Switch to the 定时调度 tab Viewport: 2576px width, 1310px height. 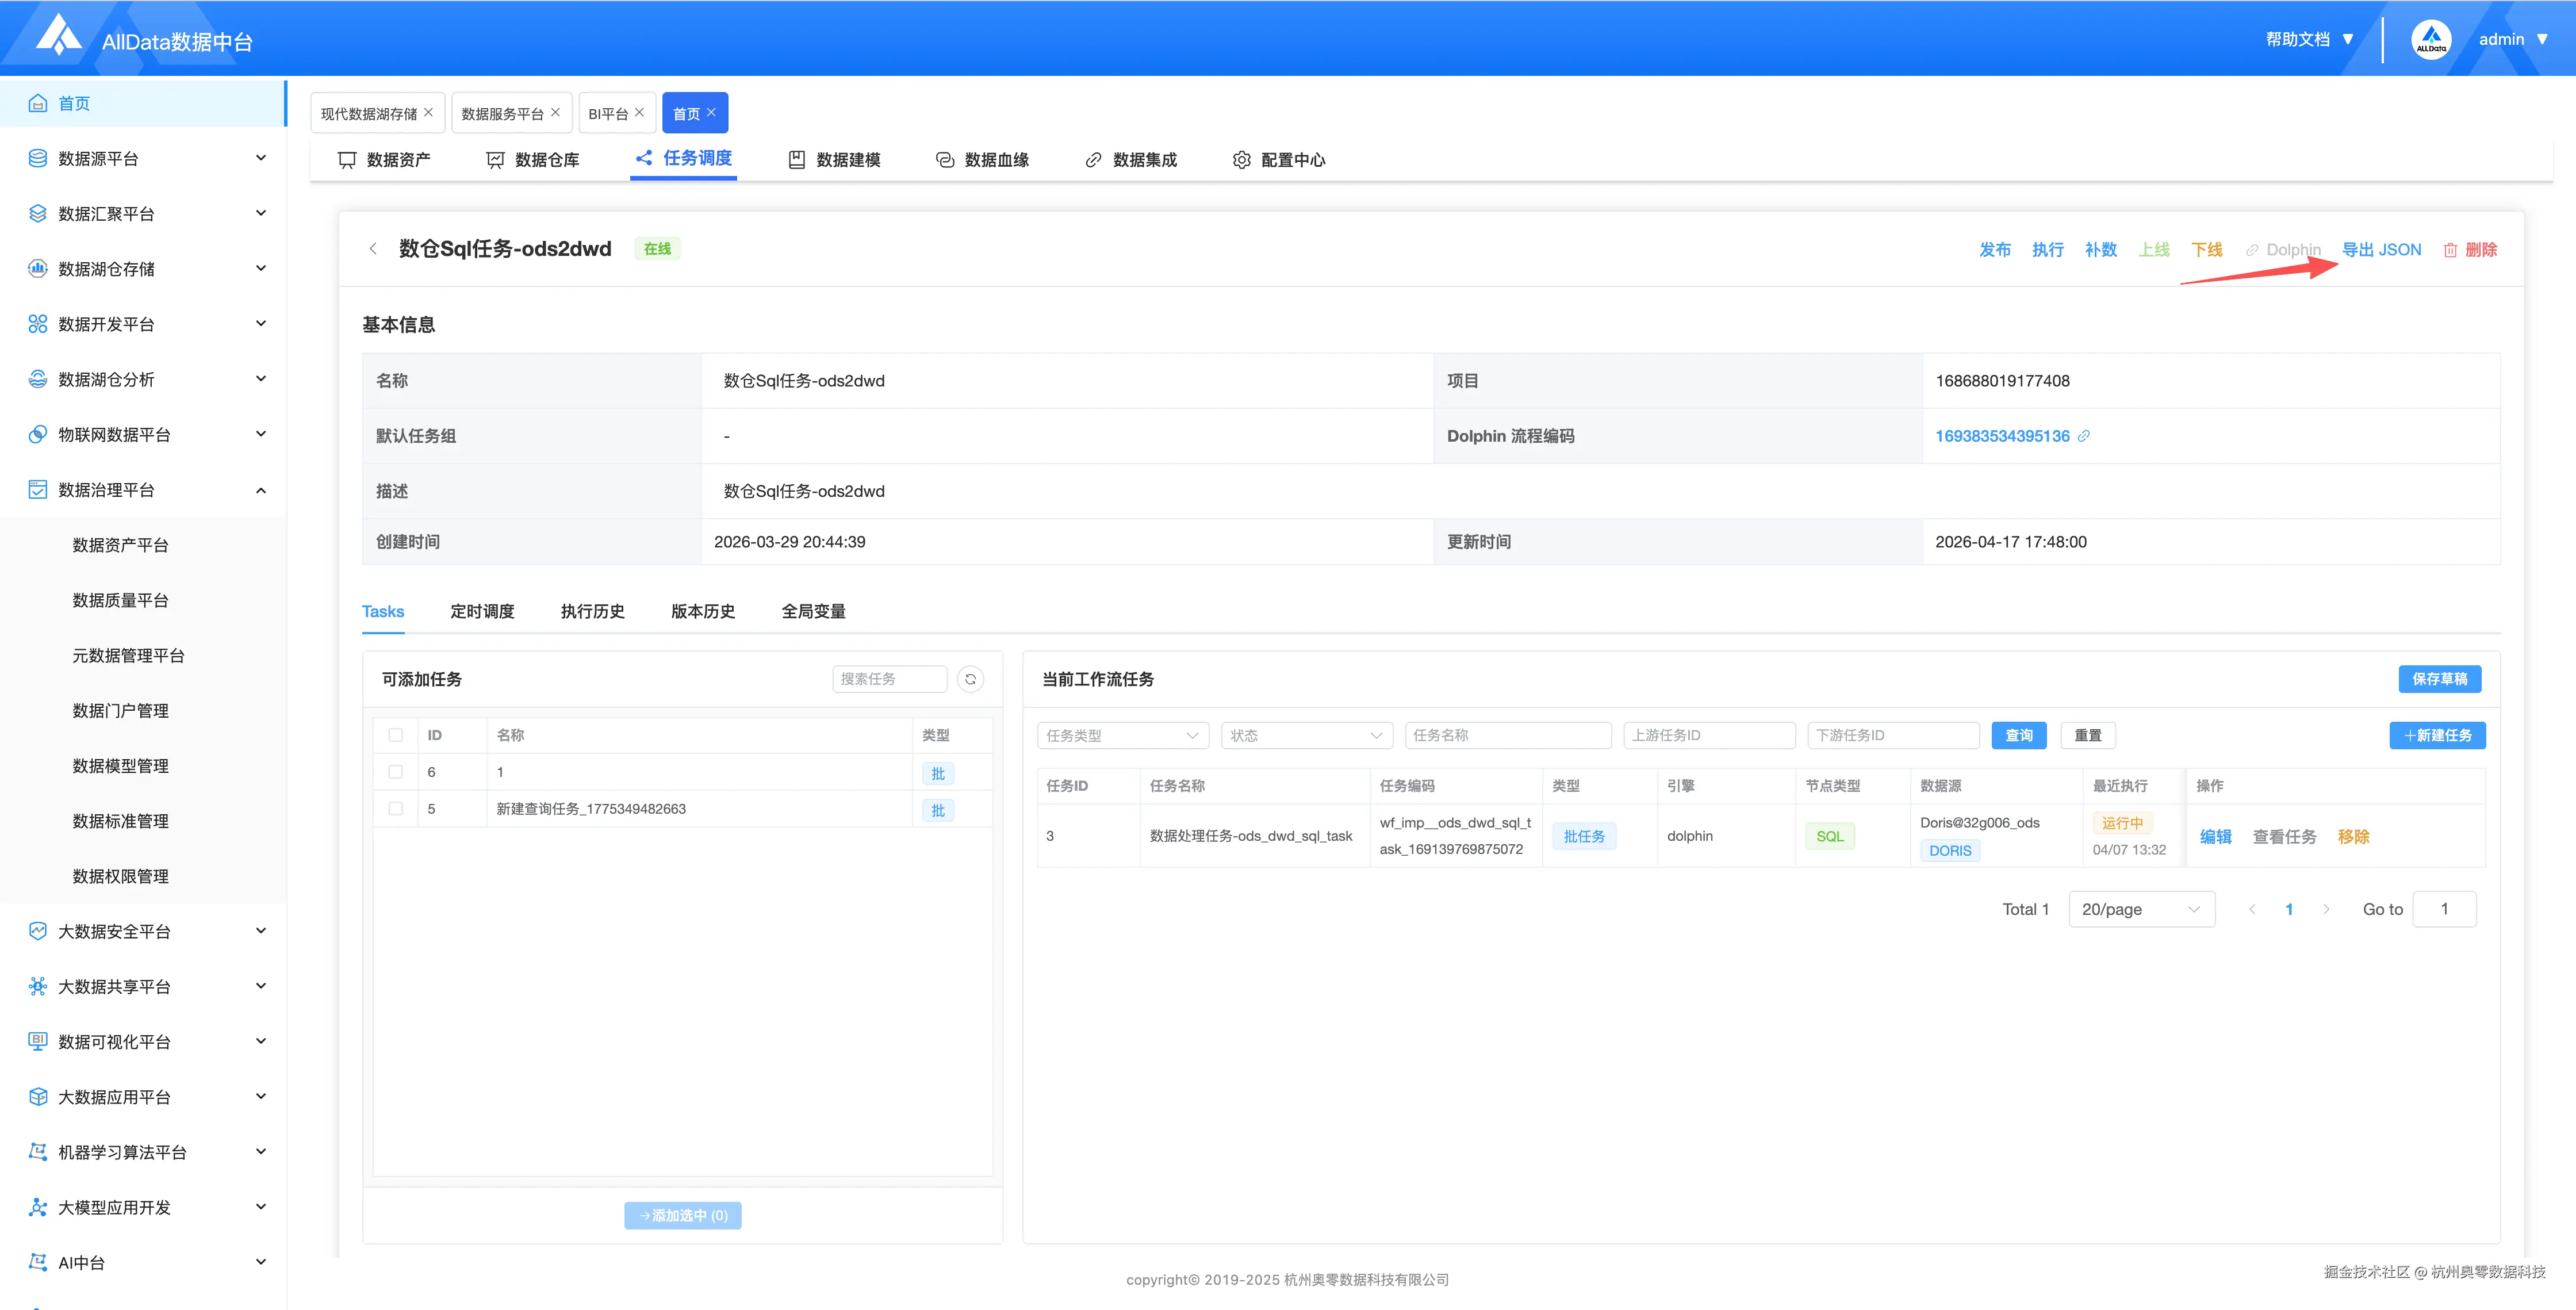tap(482, 611)
